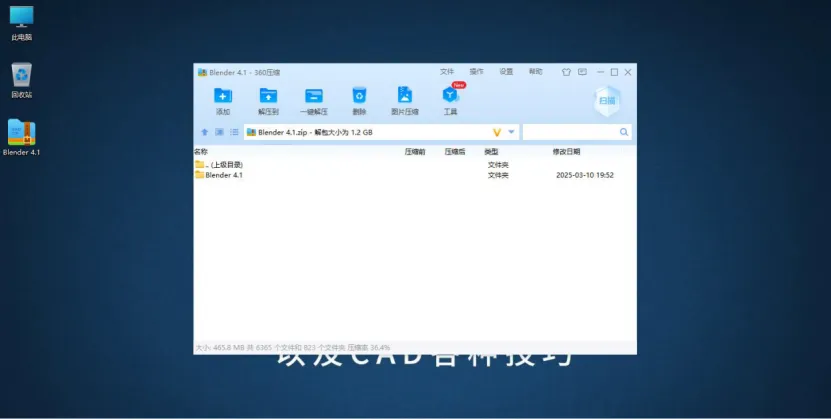Sort by the 压缩前 column header

point(415,151)
